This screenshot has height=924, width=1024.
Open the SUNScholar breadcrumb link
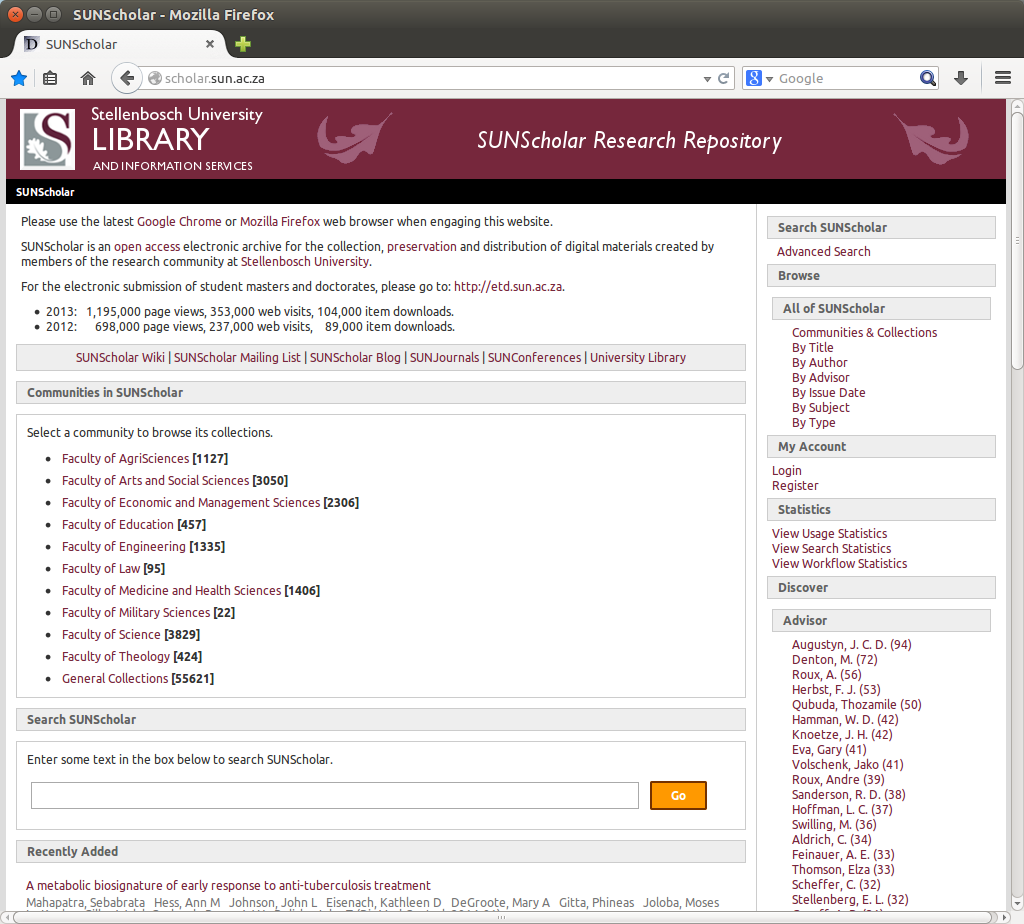tap(45, 192)
